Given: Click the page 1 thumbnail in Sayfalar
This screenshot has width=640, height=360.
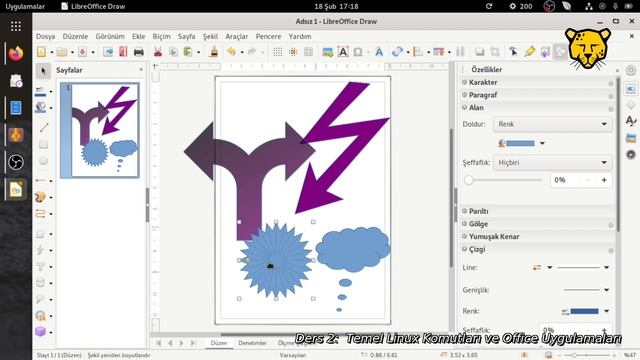Looking at the screenshot, I should (x=100, y=130).
